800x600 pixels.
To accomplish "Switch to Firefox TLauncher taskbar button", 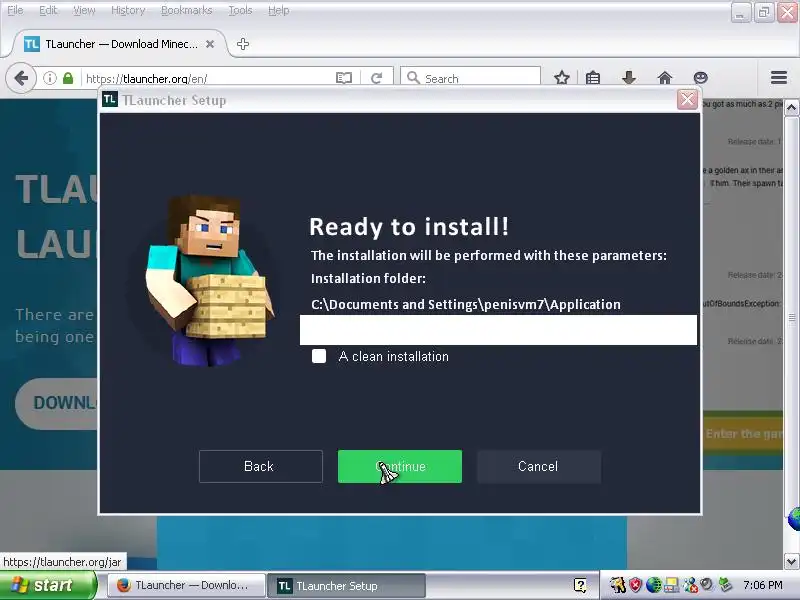I will (x=186, y=585).
